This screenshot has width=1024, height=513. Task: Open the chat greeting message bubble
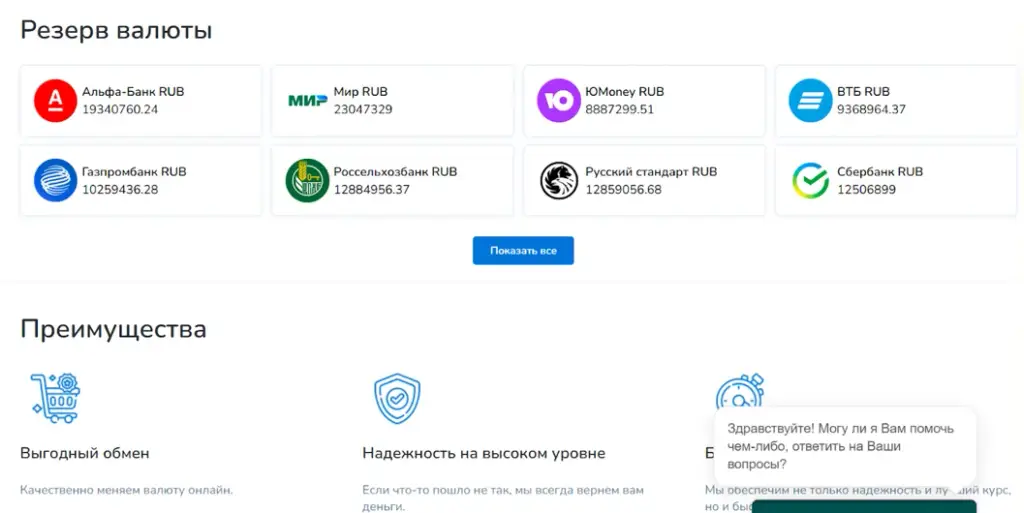pos(845,446)
